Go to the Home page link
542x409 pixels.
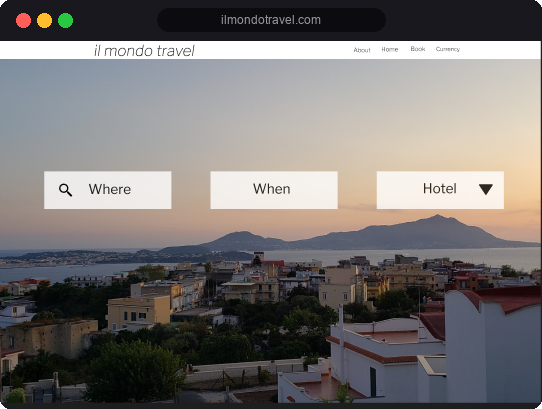(390, 49)
